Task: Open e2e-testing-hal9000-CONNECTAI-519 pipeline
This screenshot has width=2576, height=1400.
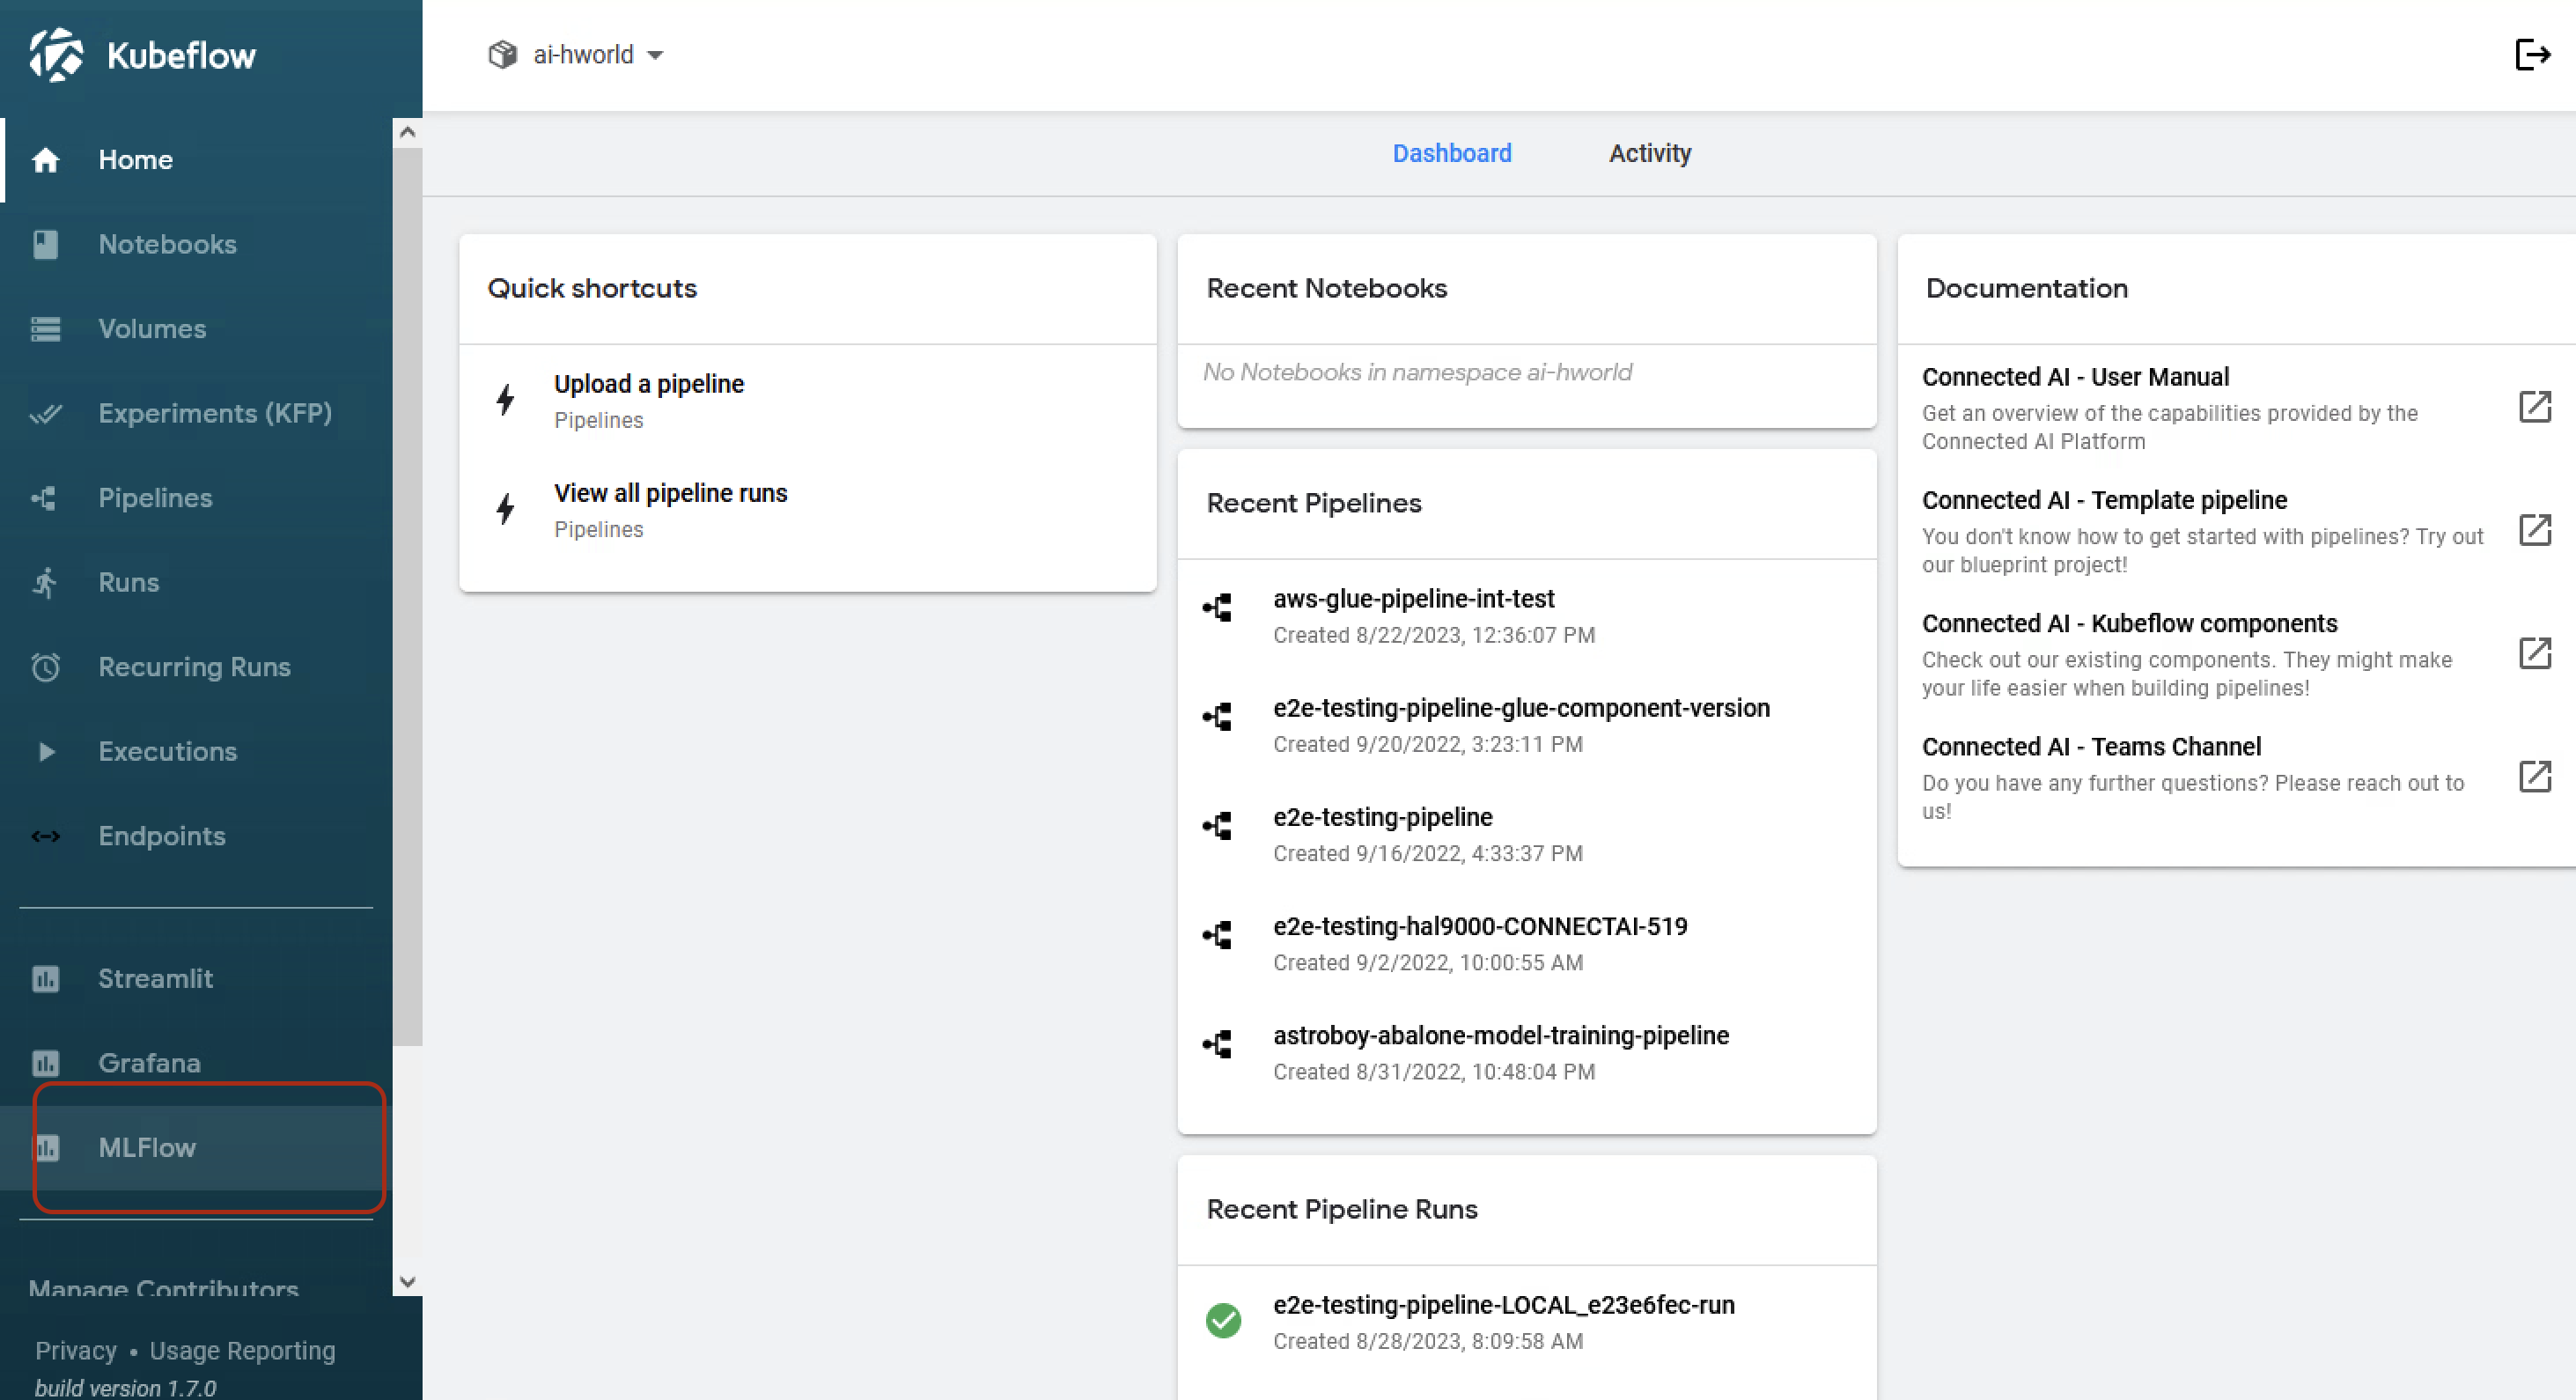Action: (x=1526, y=943)
